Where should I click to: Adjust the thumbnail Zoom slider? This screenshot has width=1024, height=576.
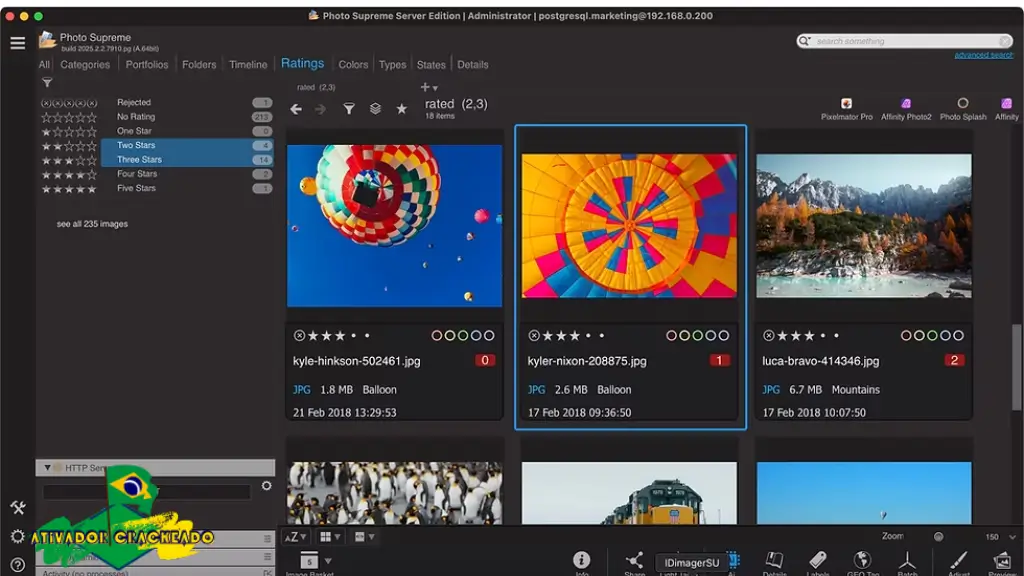[x=938, y=537]
